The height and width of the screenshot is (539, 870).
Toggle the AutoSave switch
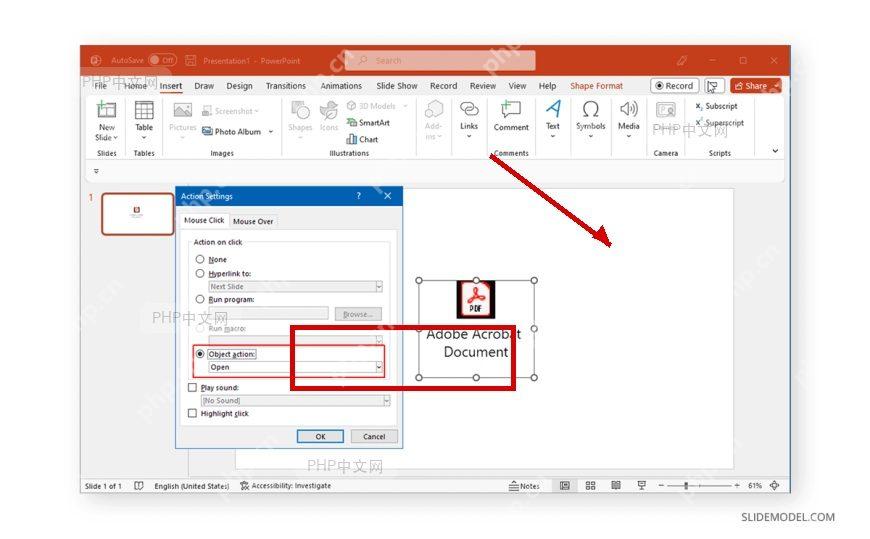[x=162, y=60]
